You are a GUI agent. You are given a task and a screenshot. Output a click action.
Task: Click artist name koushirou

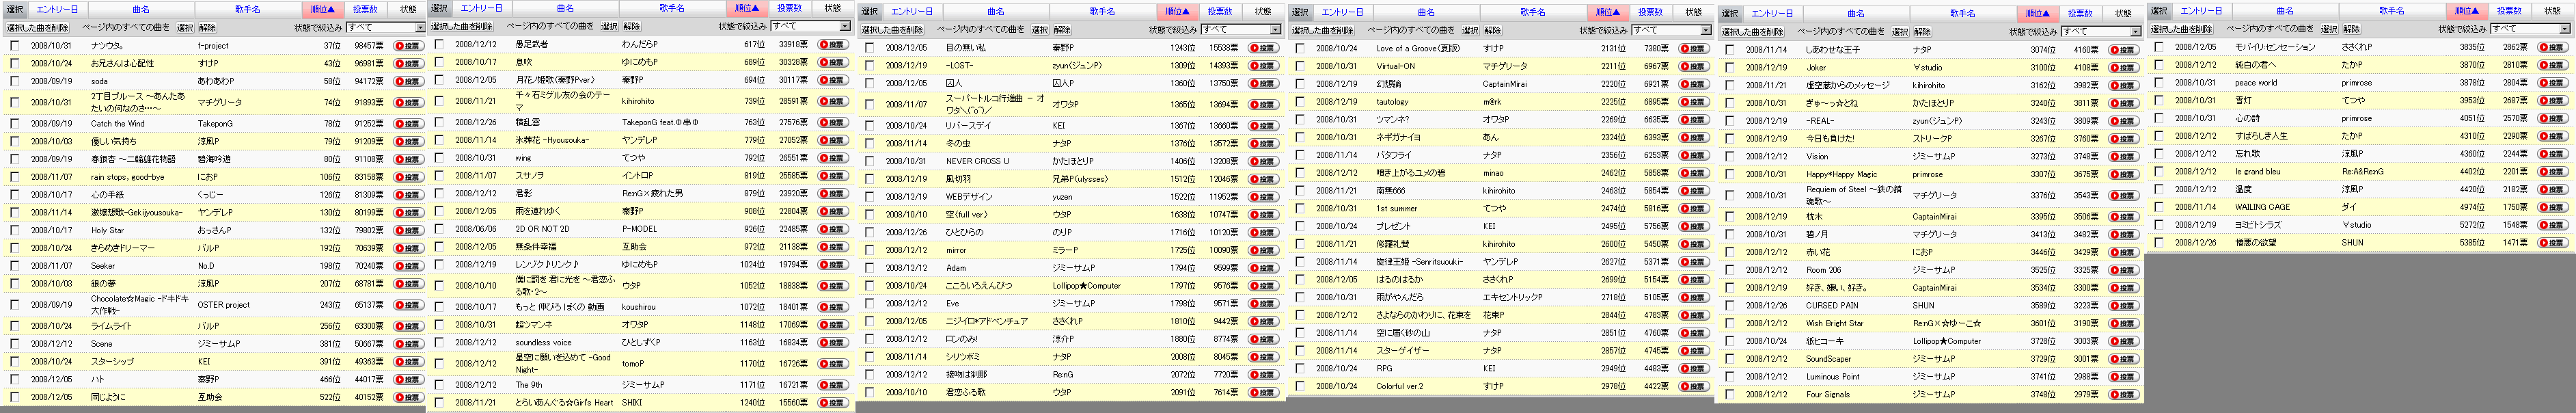click(x=639, y=307)
